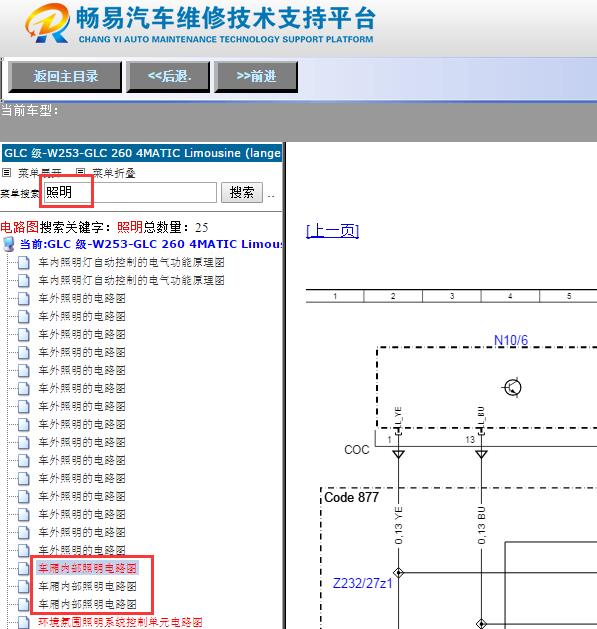The image size is (597, 629).
Task: Click the transistor symbol inside N10/6
Action: (512, 388)
